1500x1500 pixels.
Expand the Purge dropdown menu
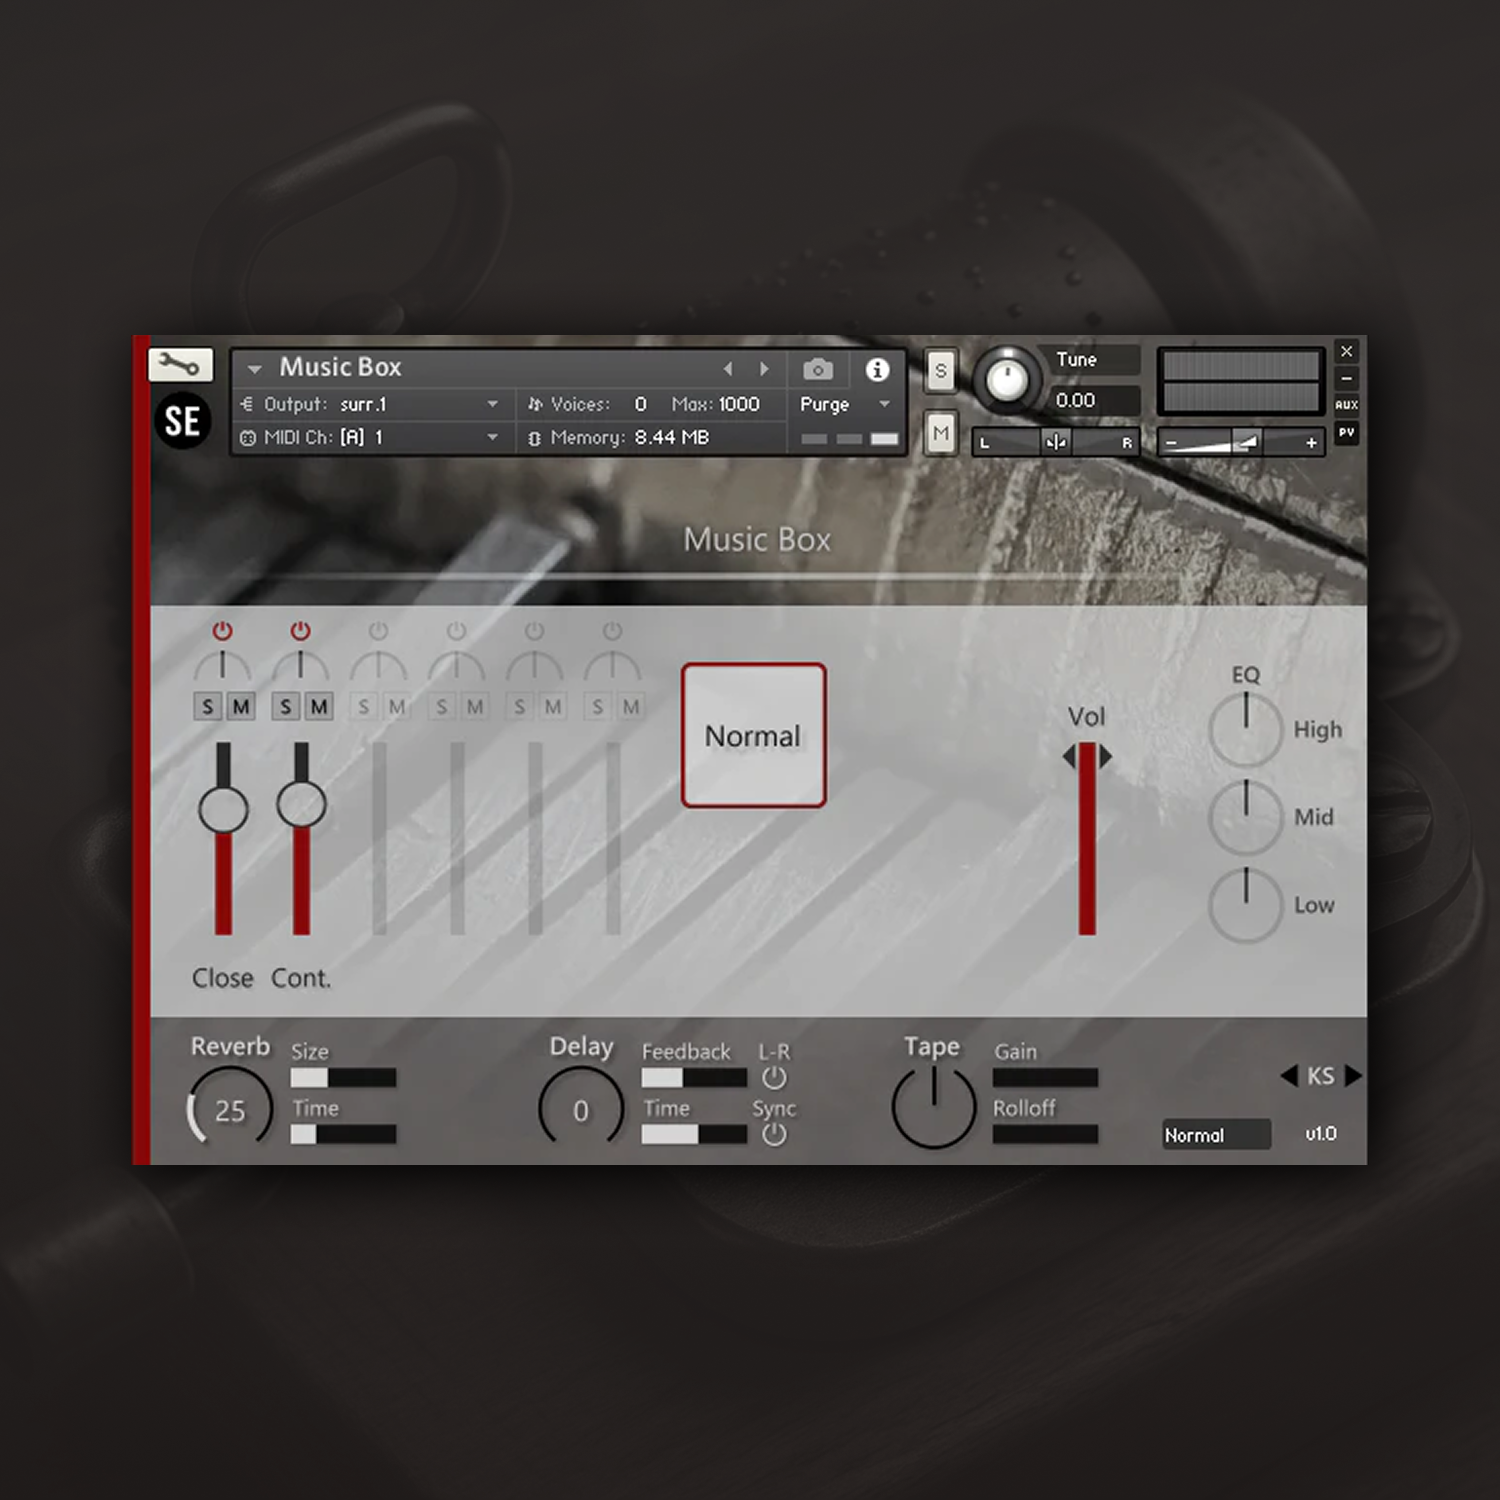point(884,404)
